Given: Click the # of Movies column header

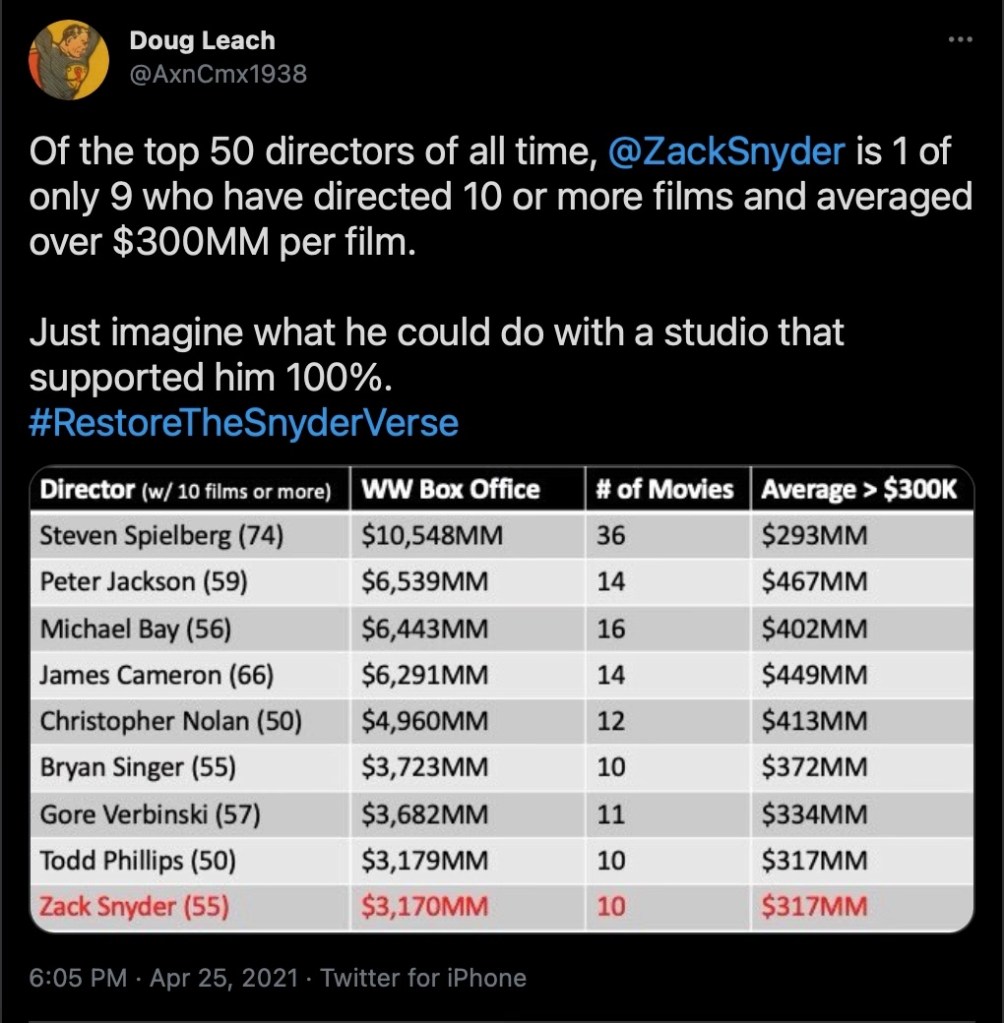Looking at the screenshot, I should [664, 490].
